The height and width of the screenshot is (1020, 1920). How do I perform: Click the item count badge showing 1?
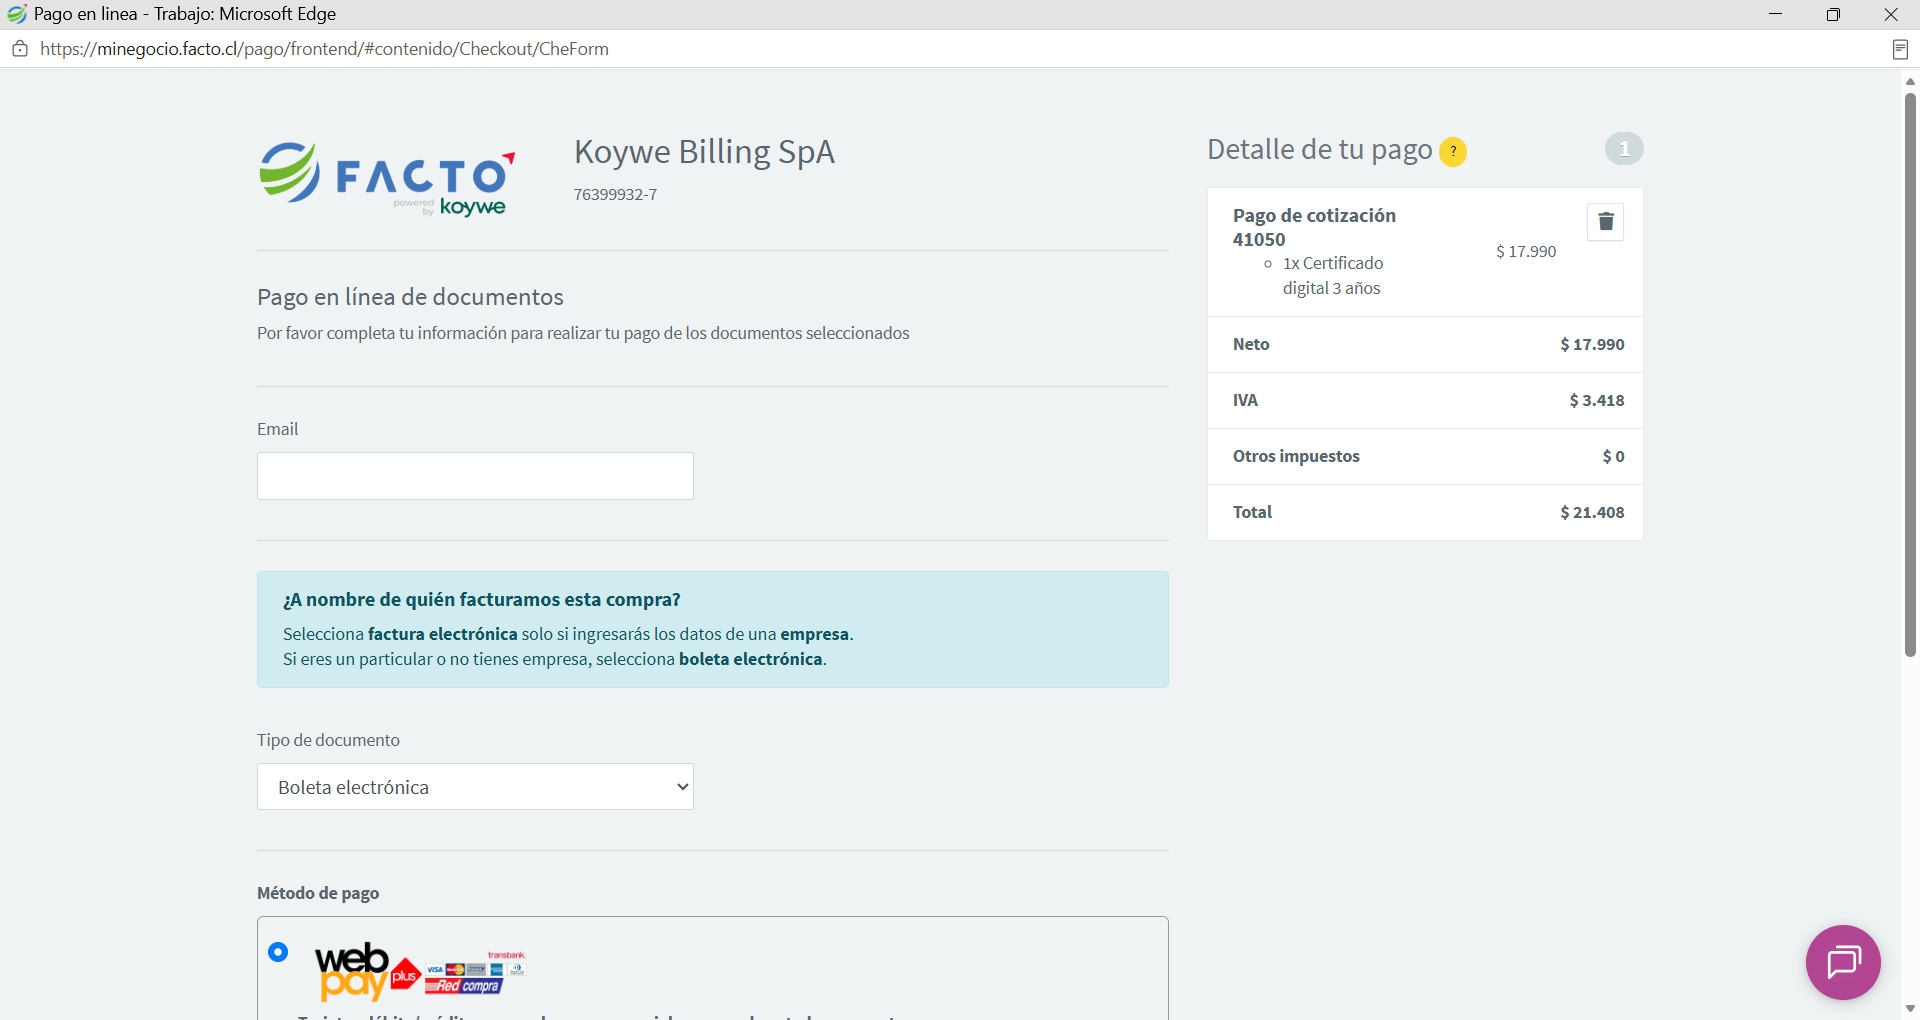(x=1624, y=149)
